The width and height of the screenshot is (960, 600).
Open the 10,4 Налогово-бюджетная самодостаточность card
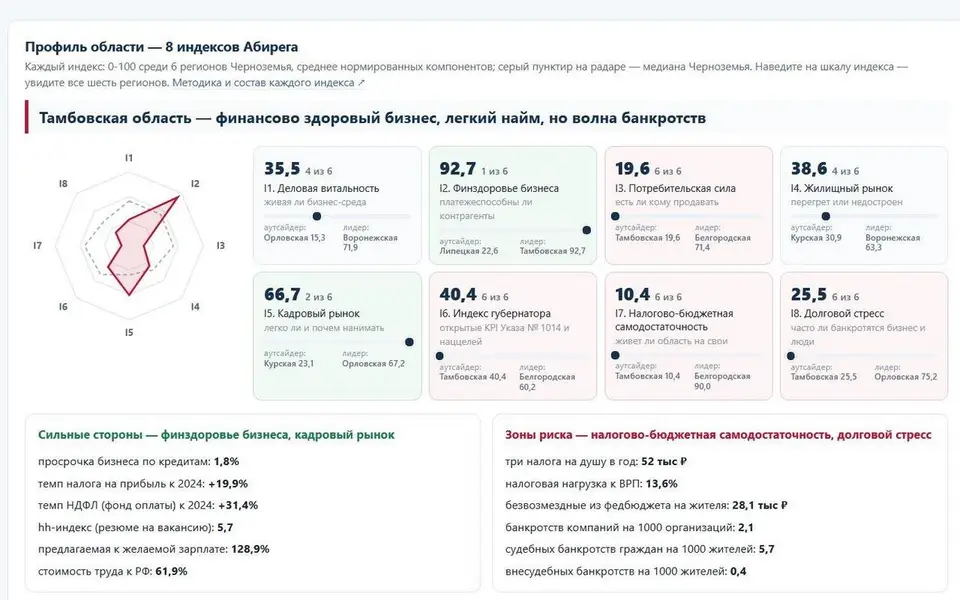click(689, 336)
